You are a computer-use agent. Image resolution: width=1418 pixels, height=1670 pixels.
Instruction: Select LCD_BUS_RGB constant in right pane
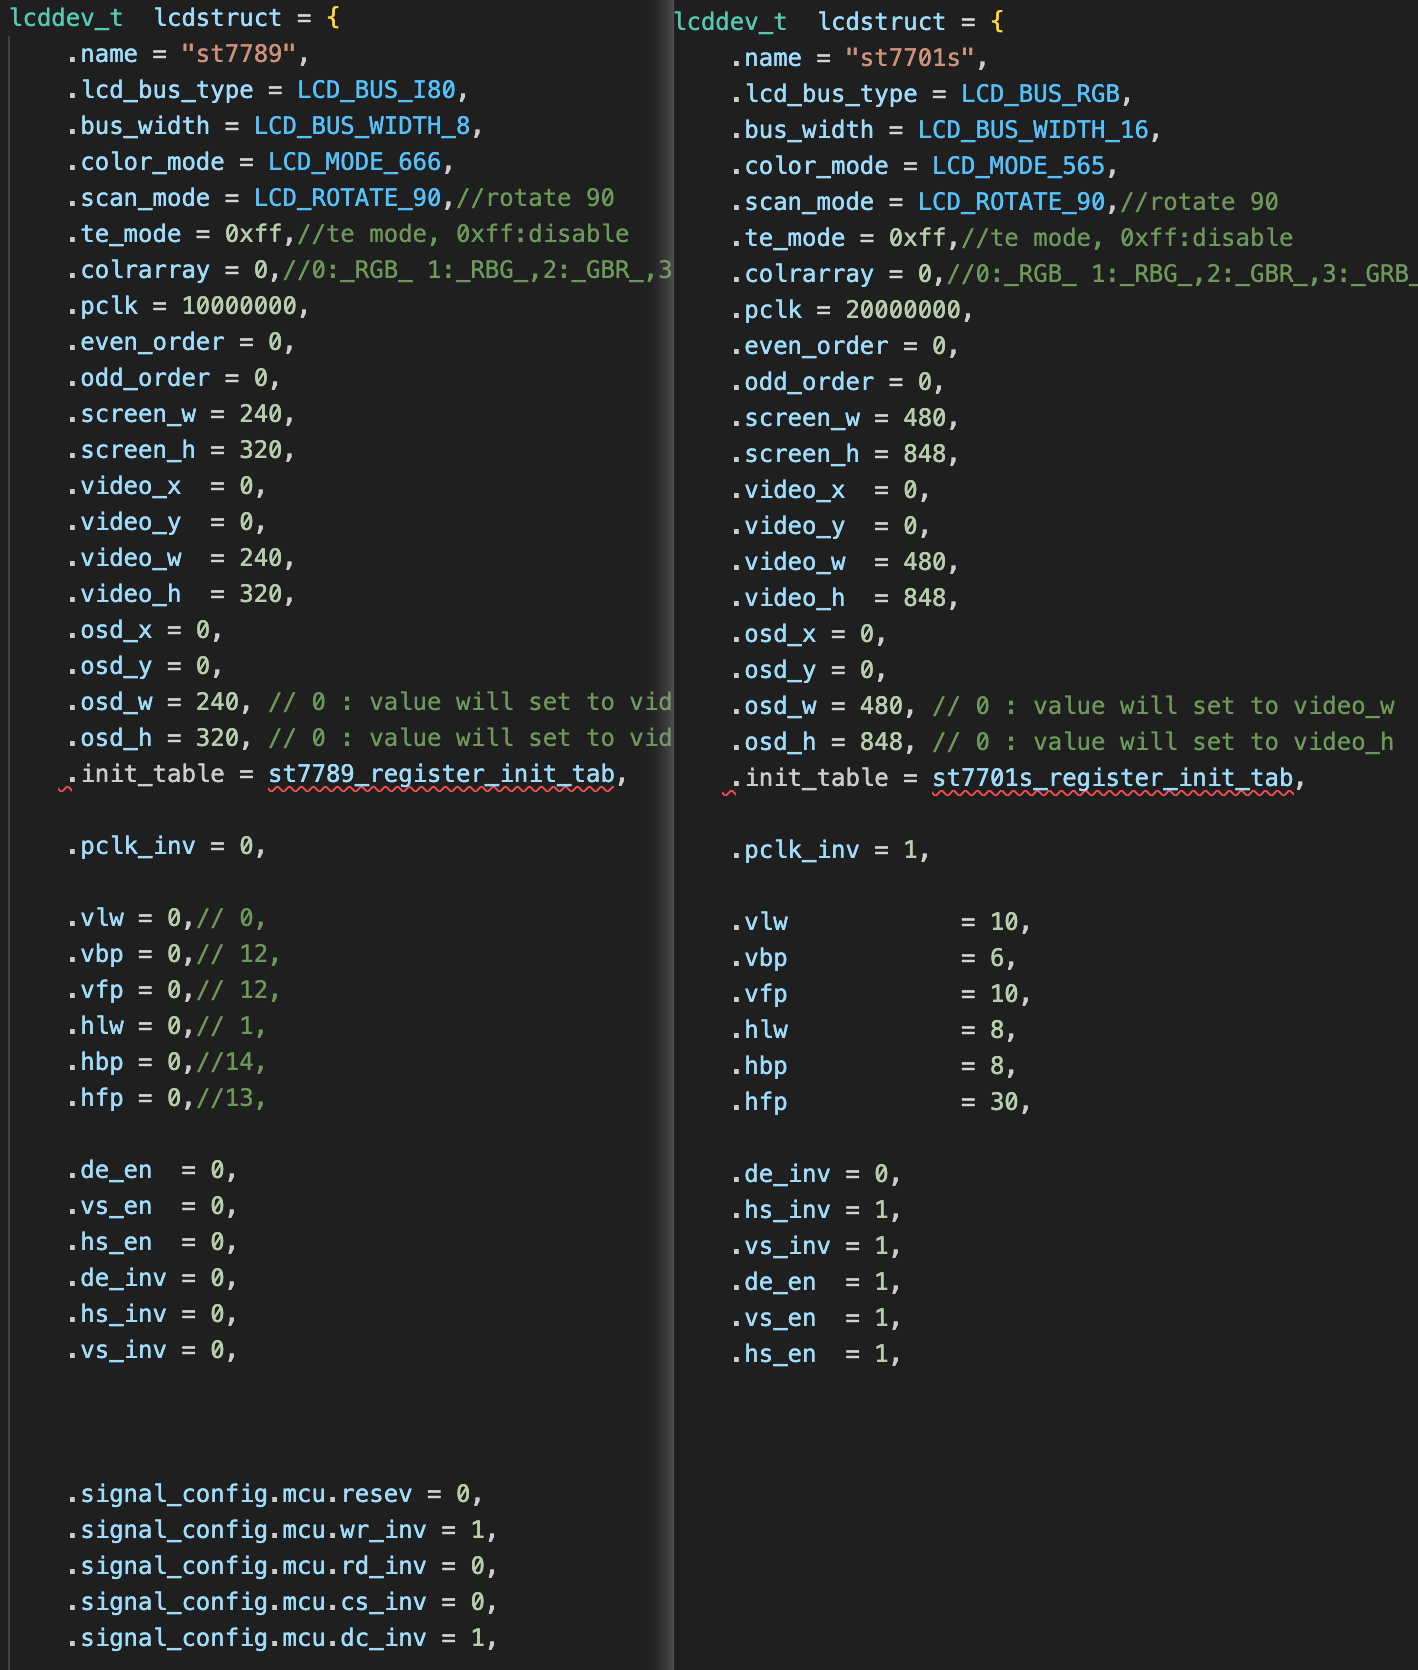1040,94
